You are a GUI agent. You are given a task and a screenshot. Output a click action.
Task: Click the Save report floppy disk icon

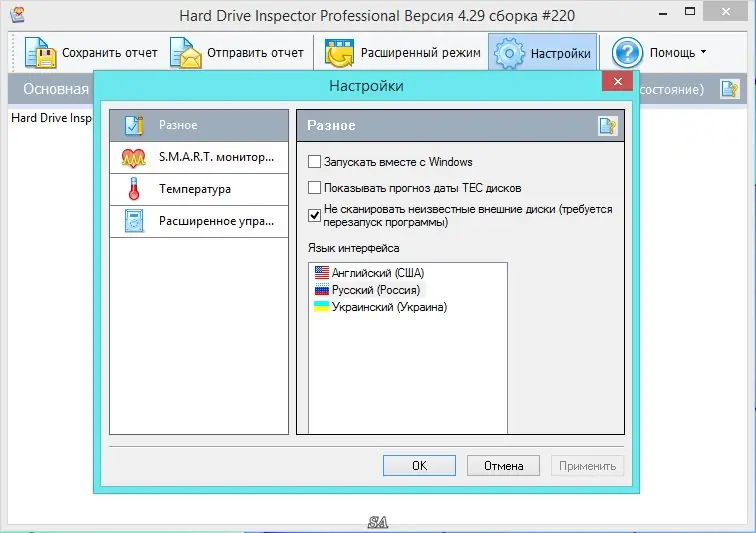tap(40, 53)
